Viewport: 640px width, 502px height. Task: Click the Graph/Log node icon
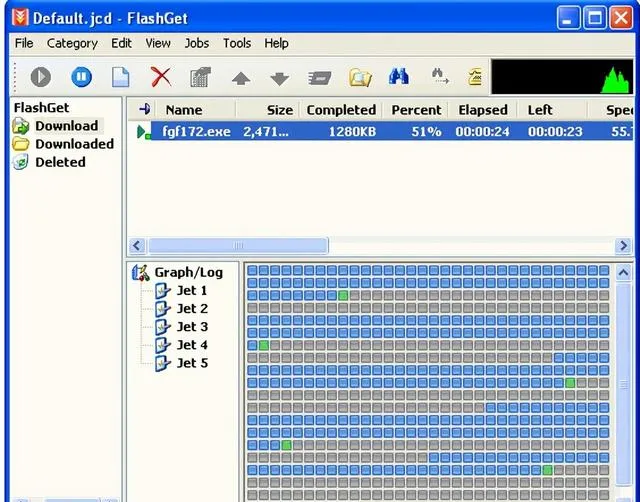[x=141, y=272]
